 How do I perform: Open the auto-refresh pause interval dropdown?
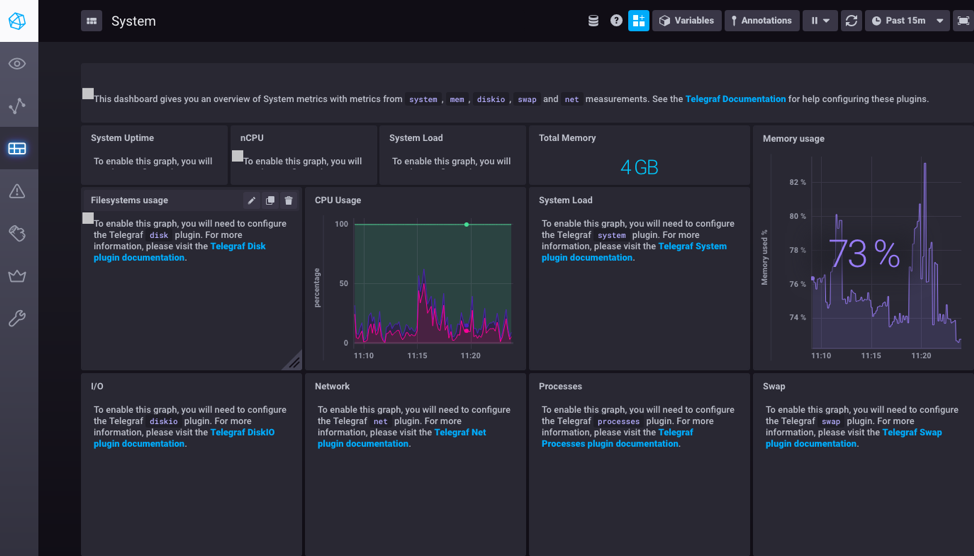(819, 21)
